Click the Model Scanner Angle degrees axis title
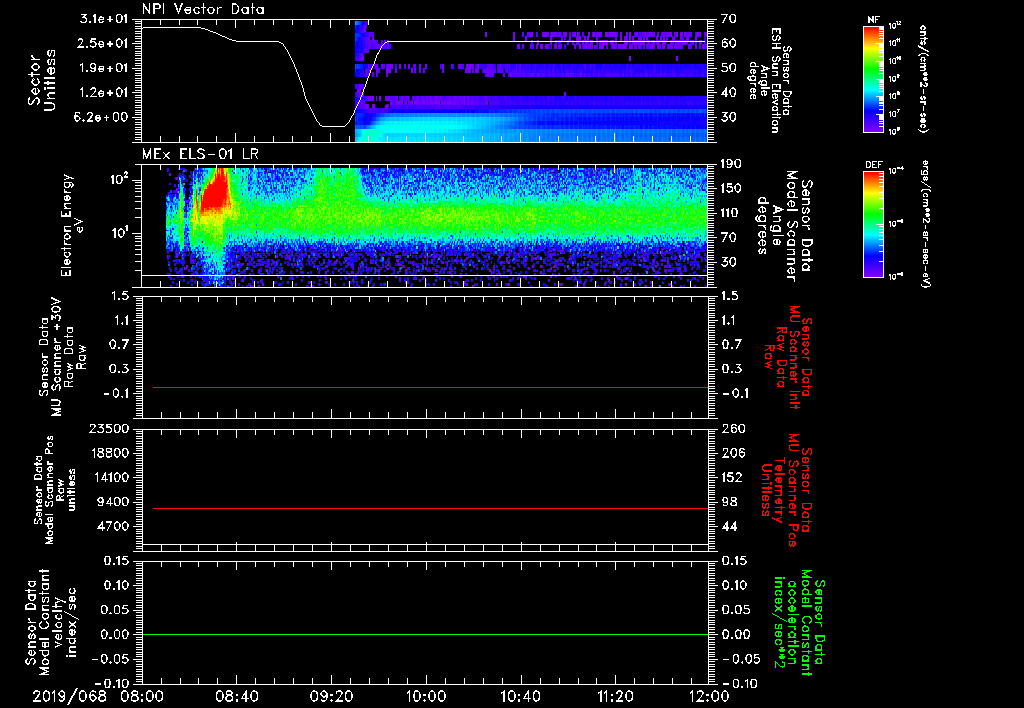Image resolution: width=1024 pixels, height=708 pixels. click(x=784, y=225)
